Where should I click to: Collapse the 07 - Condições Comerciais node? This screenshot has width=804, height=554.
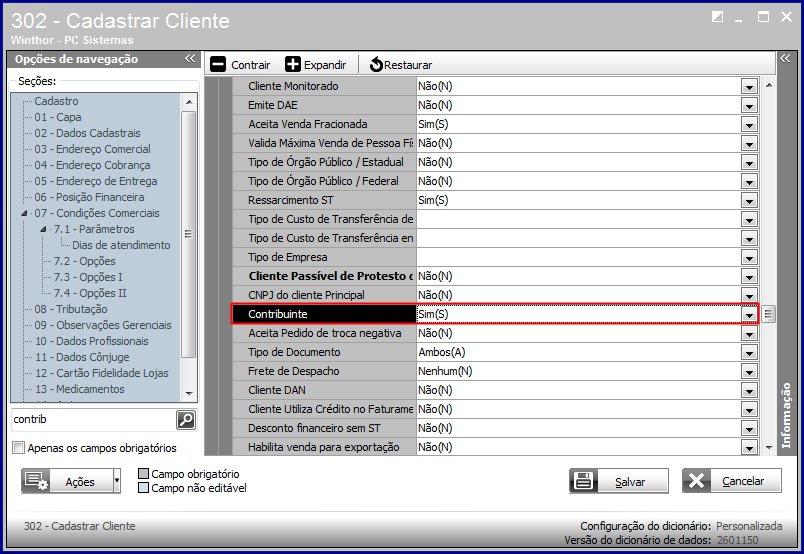(24, 213)
